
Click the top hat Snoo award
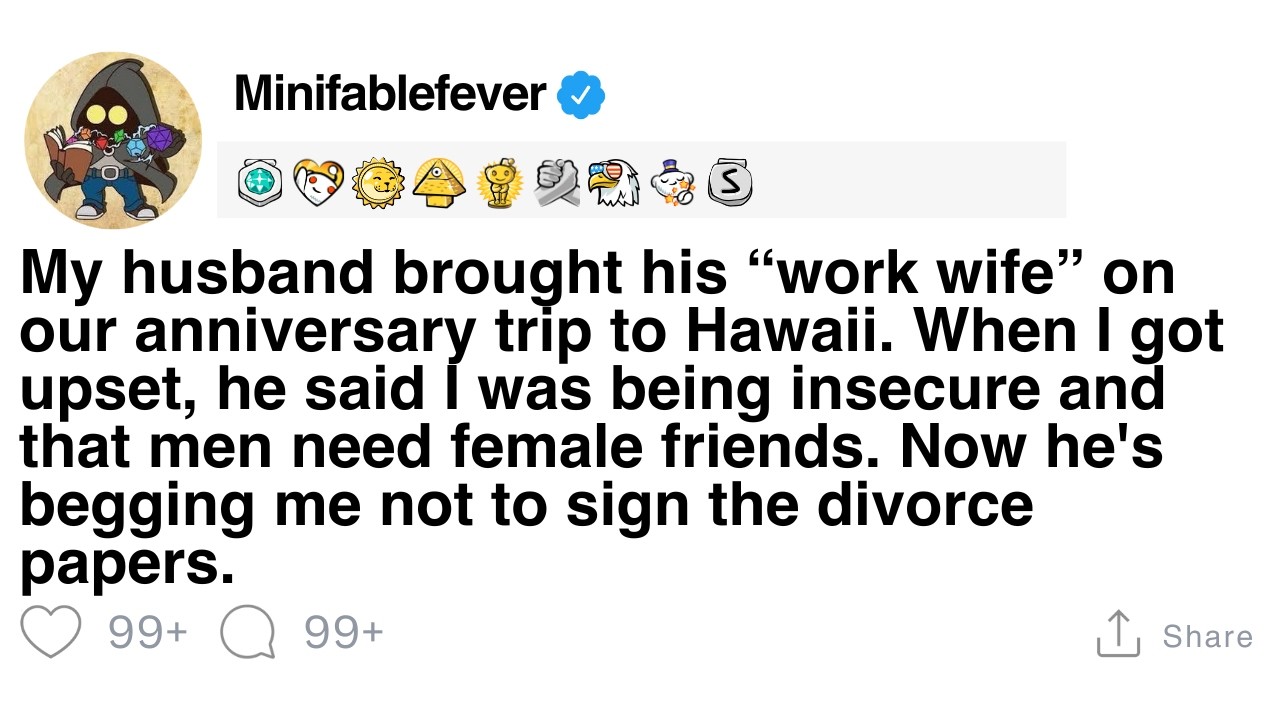[x=671, y=182]
